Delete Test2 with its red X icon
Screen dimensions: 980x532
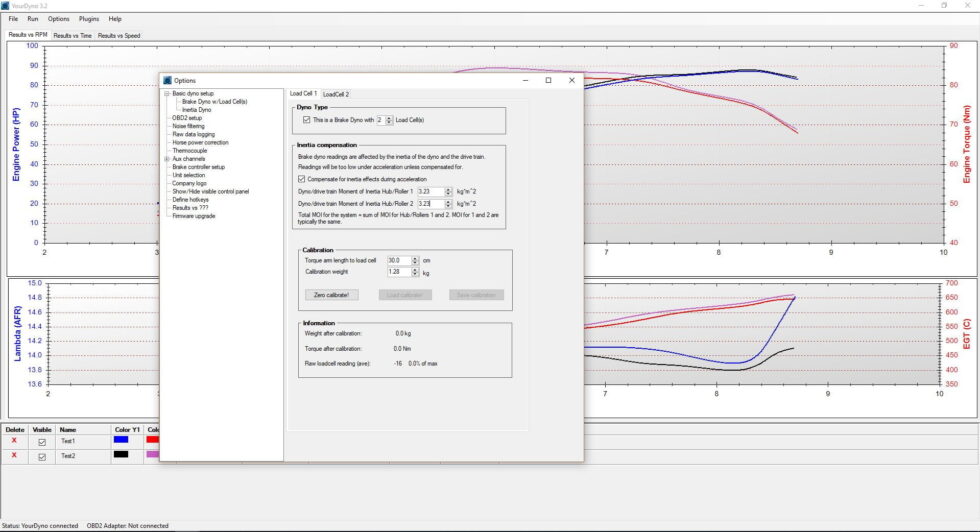pos(14,455)
